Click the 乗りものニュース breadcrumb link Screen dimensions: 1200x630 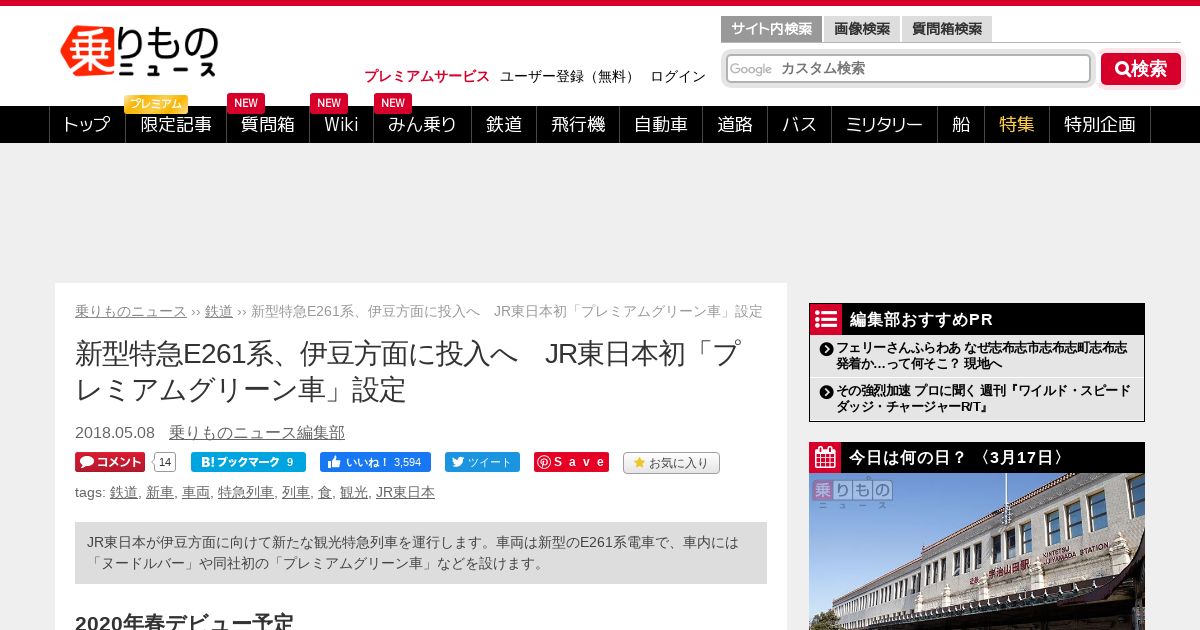click(x=131, y=311)
